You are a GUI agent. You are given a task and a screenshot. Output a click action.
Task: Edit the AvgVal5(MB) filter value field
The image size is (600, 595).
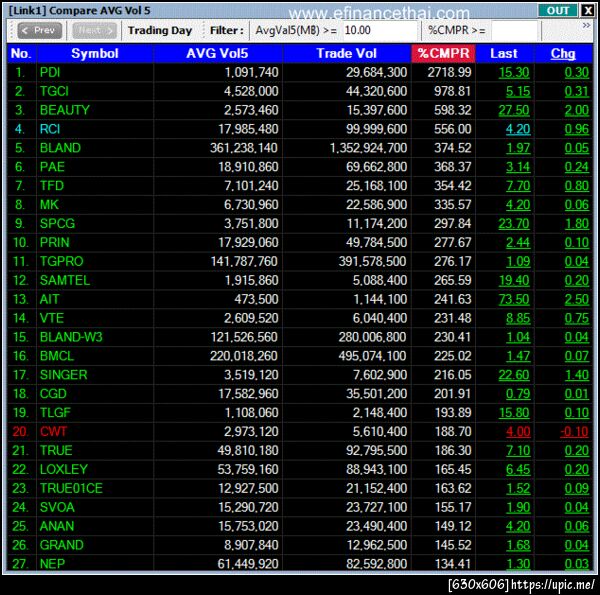[379, 30]
